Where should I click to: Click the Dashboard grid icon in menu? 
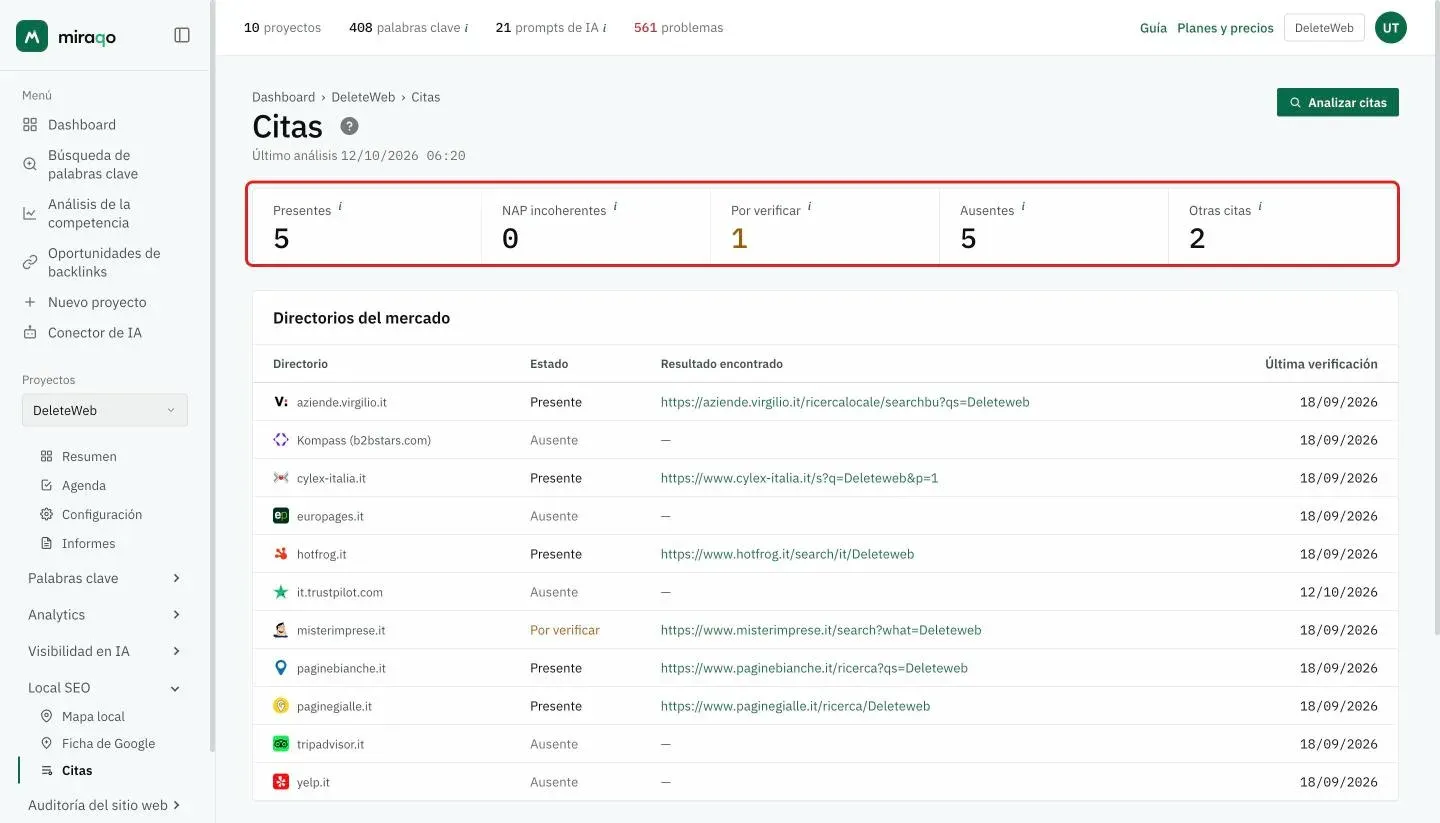pyautogui.click(x=30, y=125)
